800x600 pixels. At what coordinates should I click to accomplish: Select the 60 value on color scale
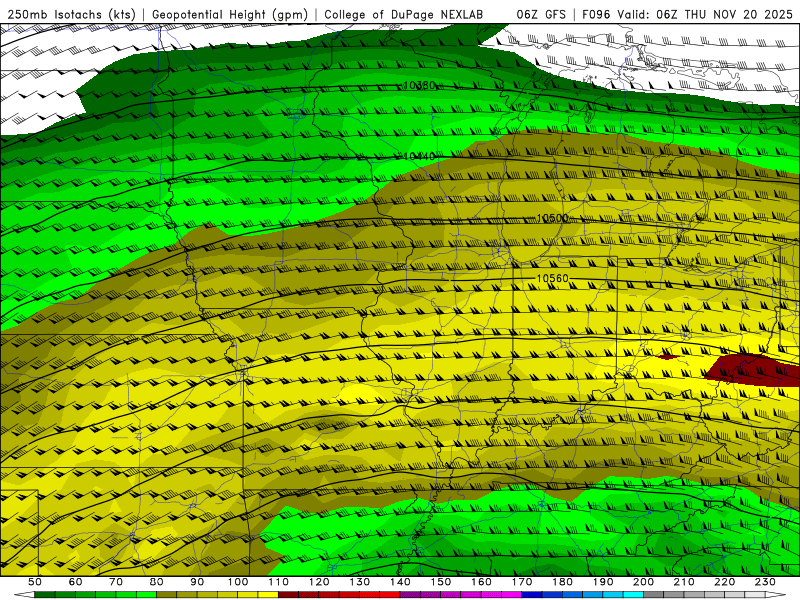(76, 582)
